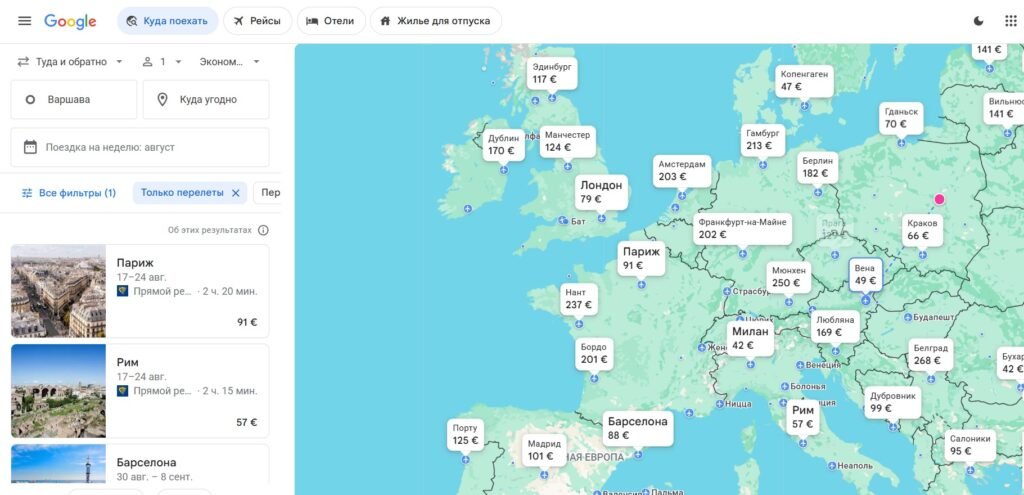Select Дубровник 99 € map label

(x=893, y=403)
